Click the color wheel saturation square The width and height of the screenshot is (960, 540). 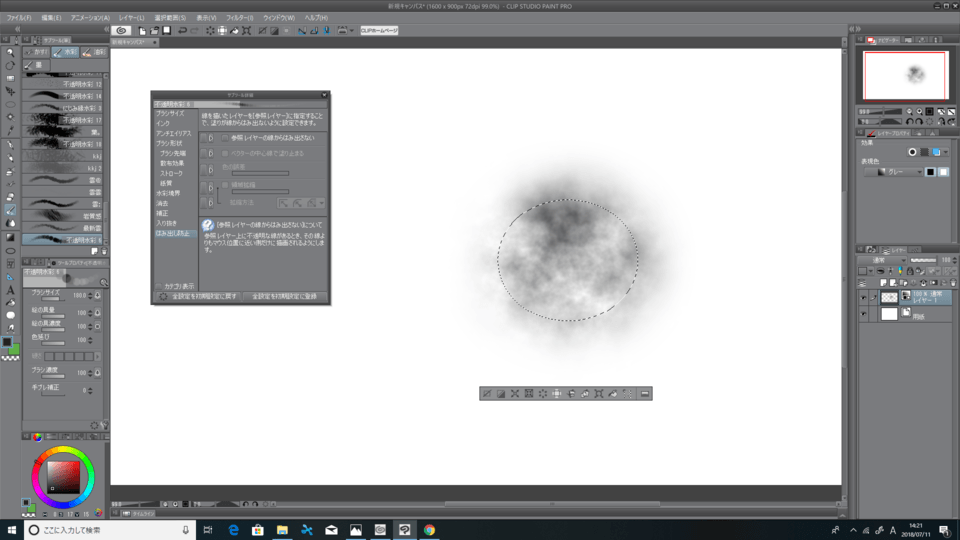[x=64, y=477]
